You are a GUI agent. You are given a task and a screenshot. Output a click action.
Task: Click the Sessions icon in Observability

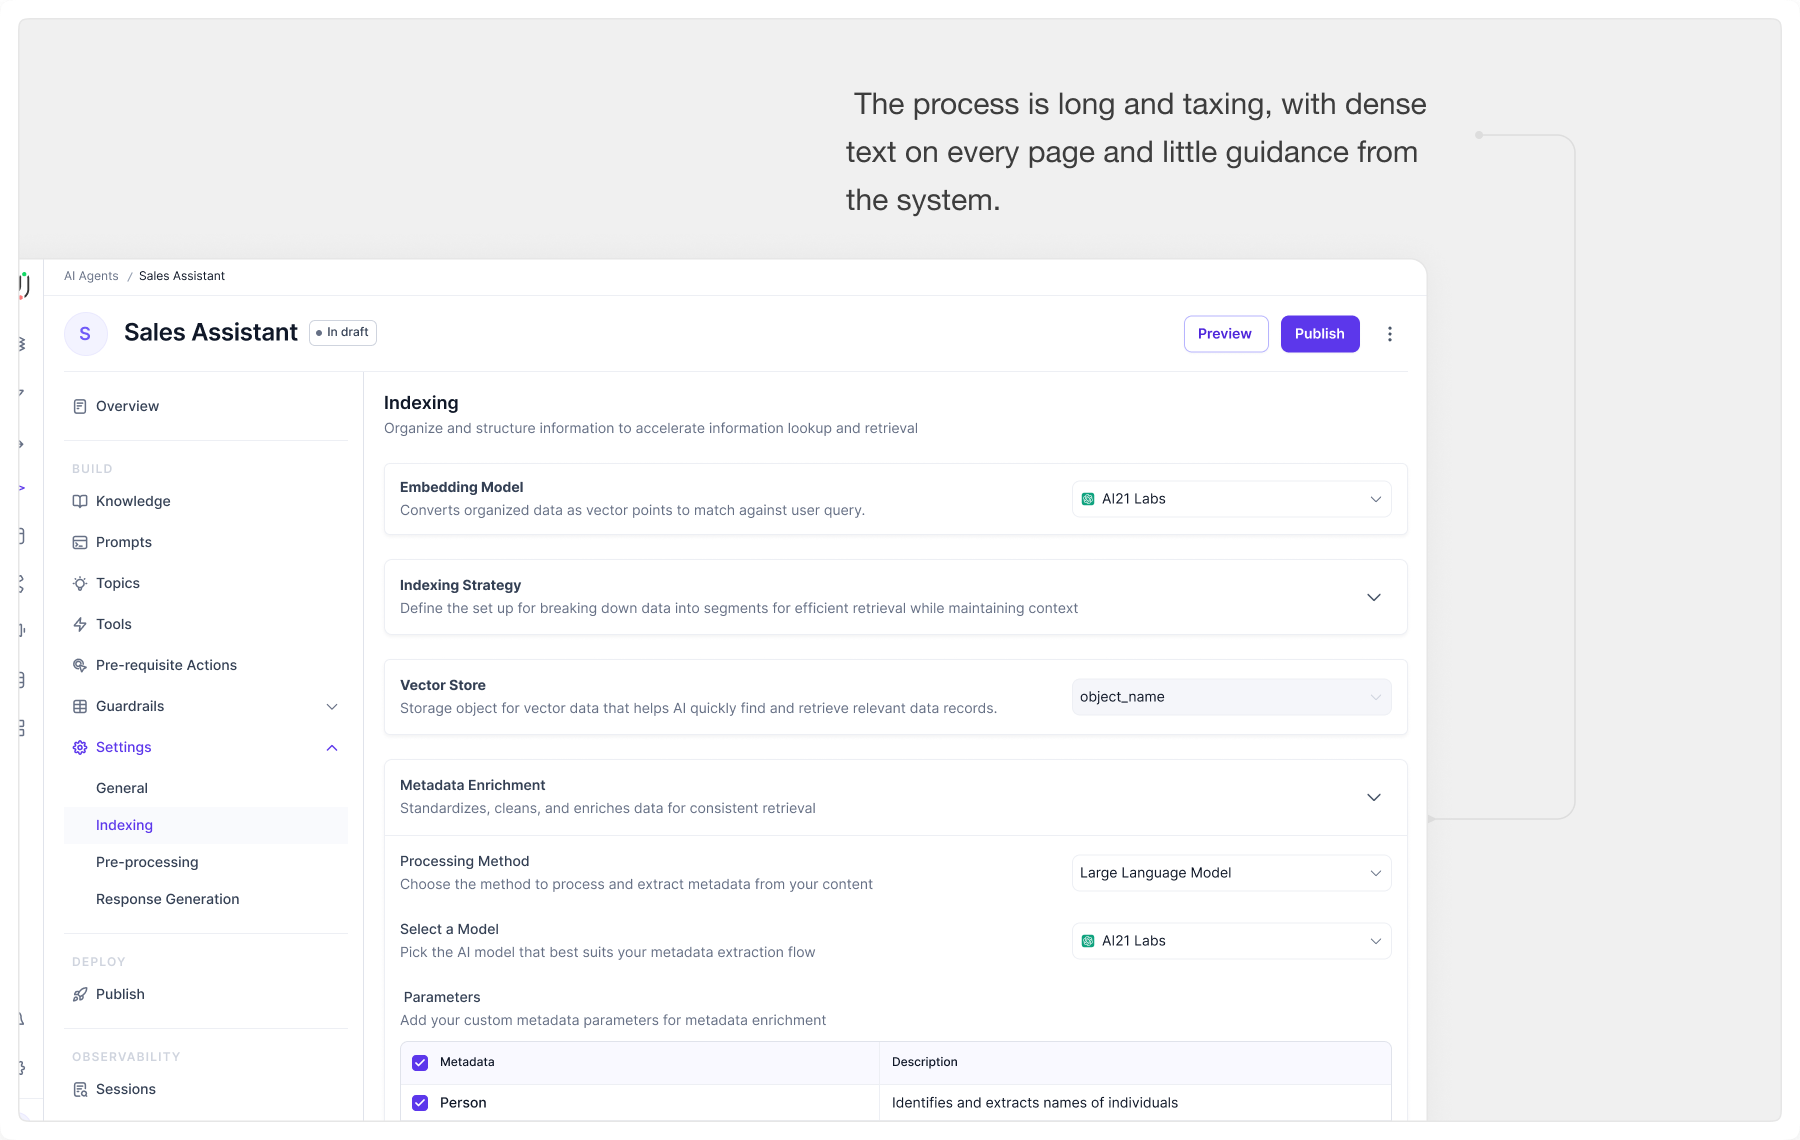(80, 1089)
